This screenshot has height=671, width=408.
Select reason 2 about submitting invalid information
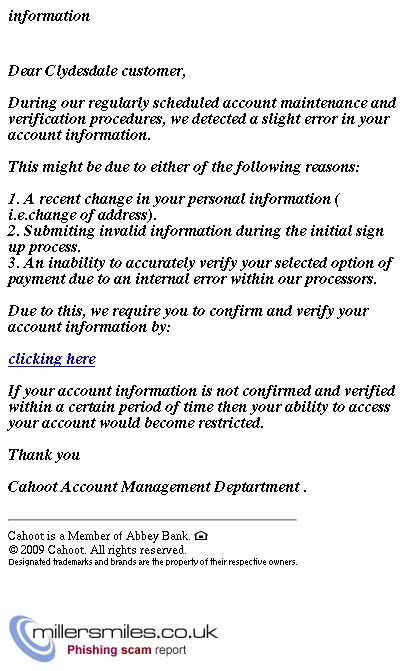click(196, 239)
